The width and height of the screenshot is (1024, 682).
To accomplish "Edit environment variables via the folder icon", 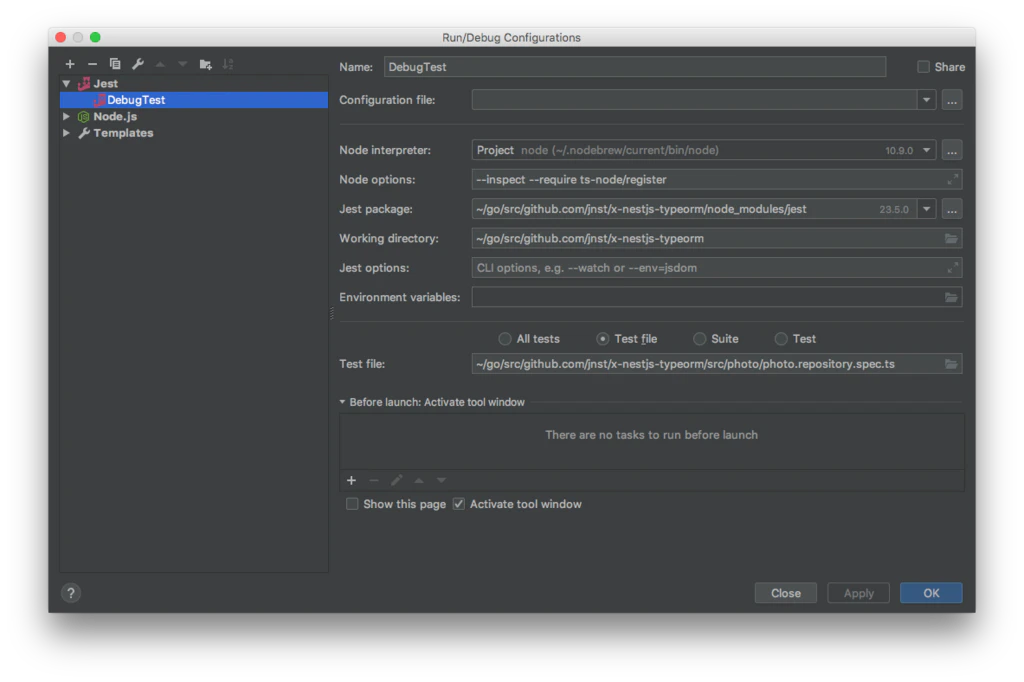I will click(951, 297).
